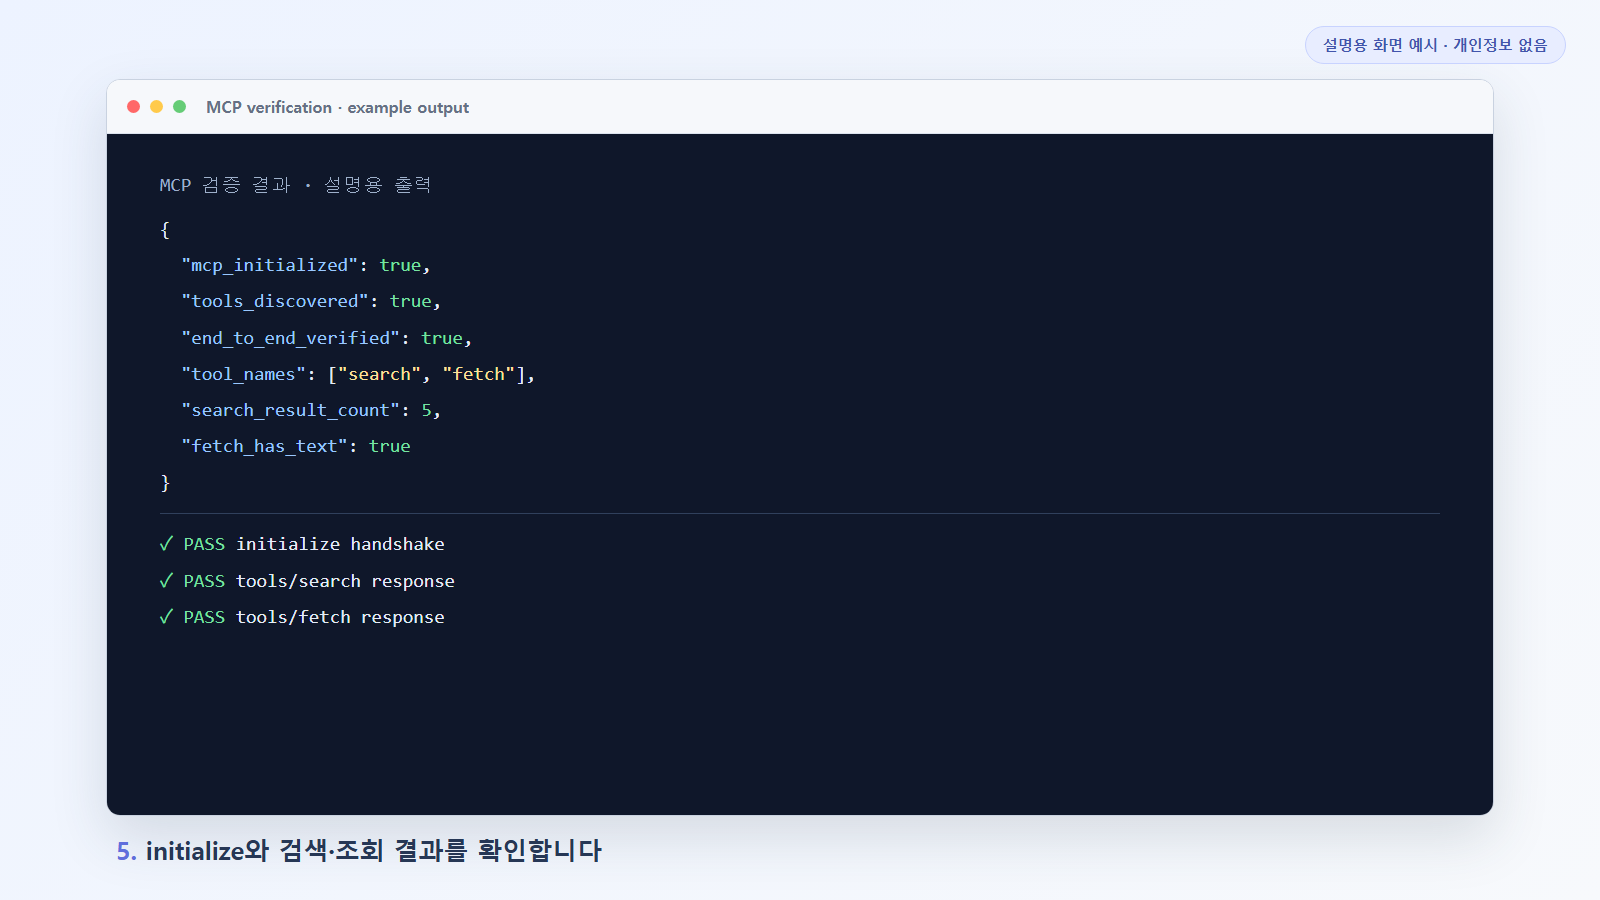This screenshot has width=1600, height=900.
Task: Click the checkmark beside 'initialize handshake'
Action: [166, 544]
